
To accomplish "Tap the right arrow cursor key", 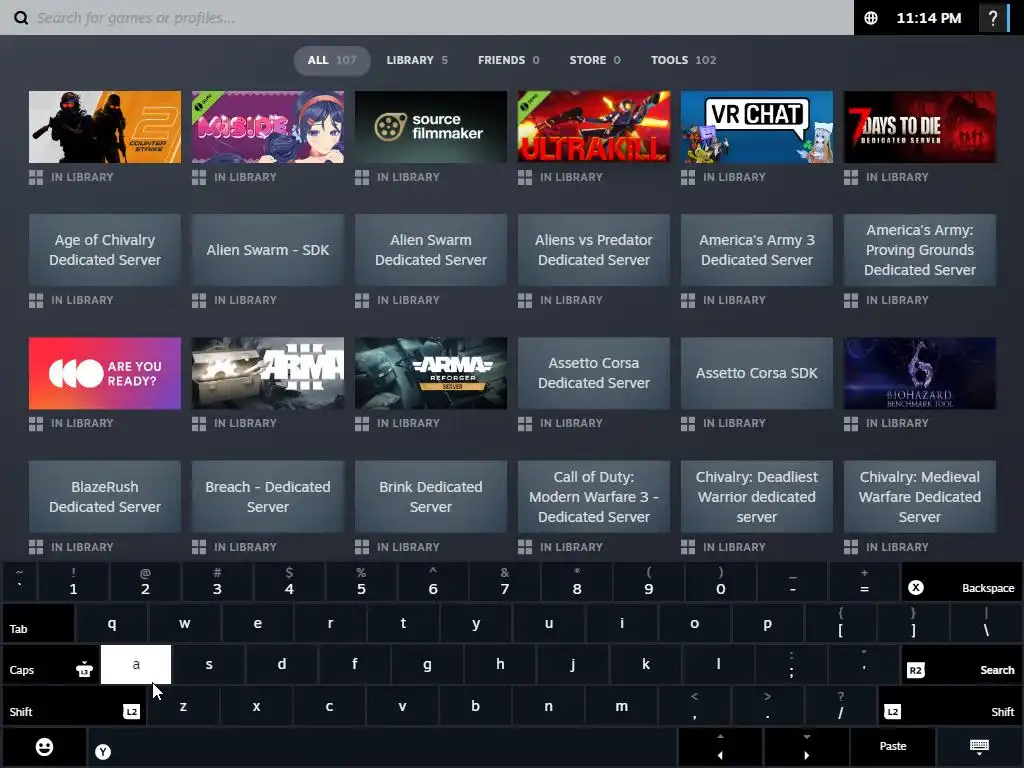I will pyautogui.click(x=807, y=746).
